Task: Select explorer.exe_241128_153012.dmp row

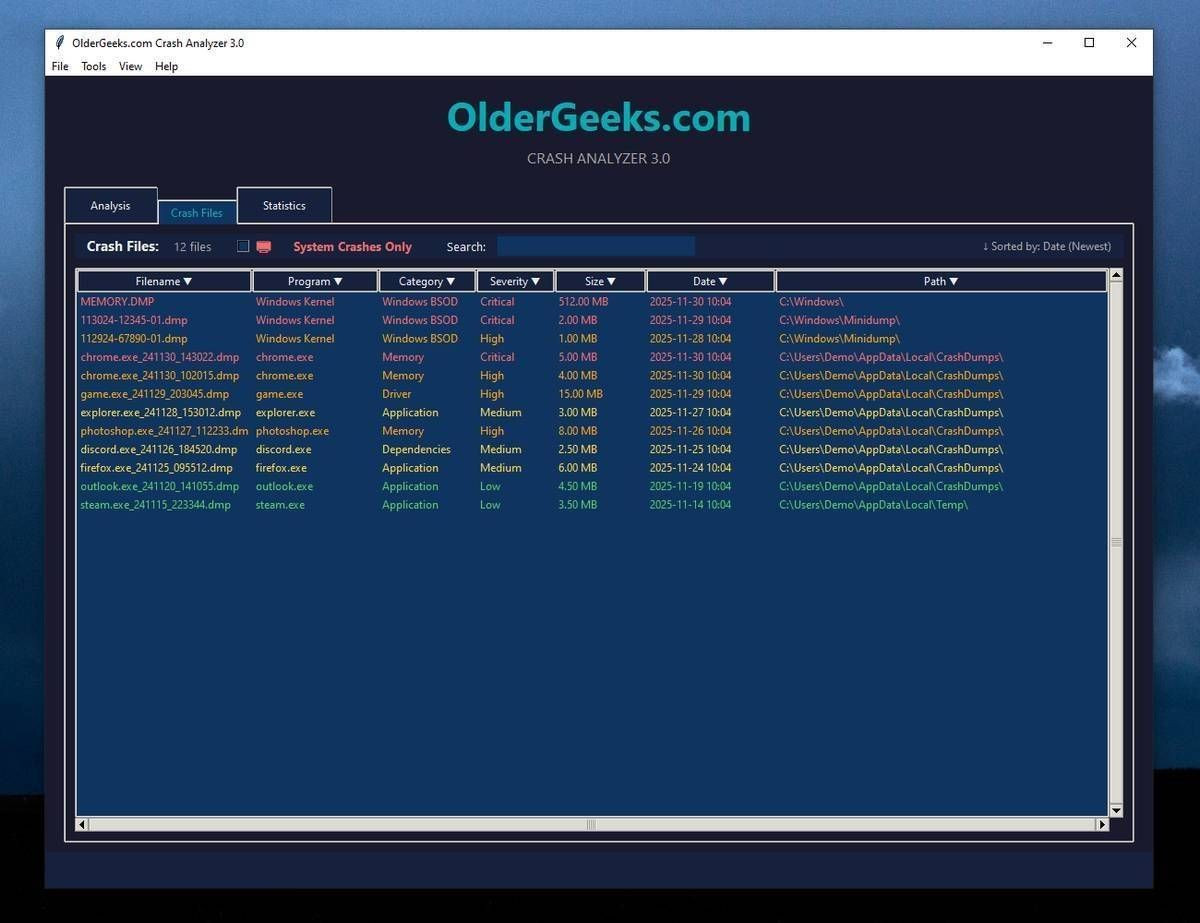Action: point(592,412)
